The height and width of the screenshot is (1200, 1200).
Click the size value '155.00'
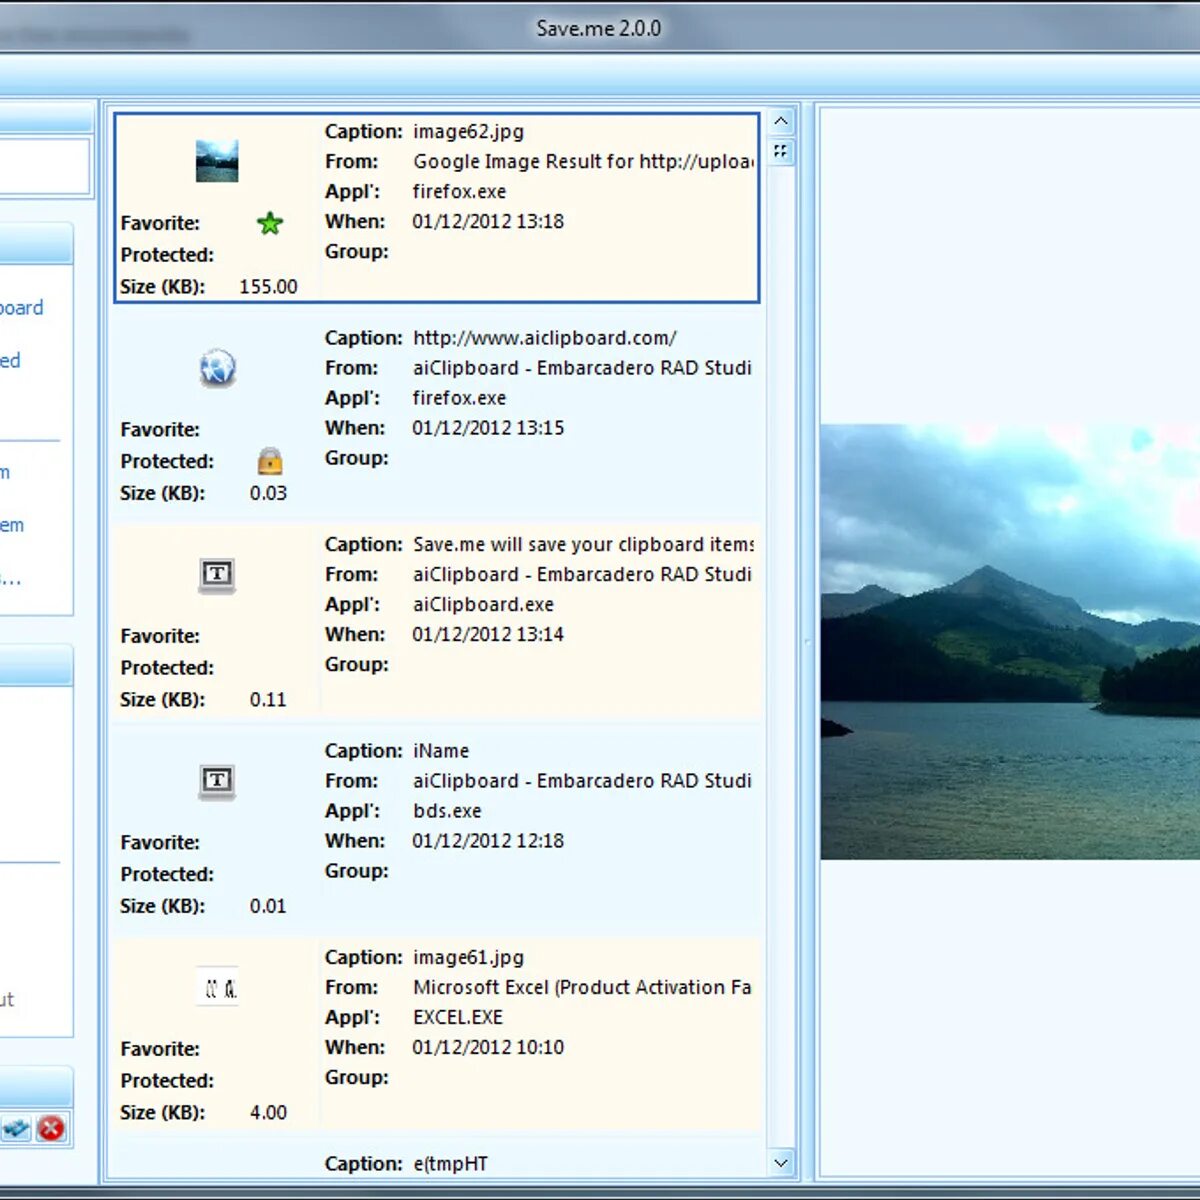[268, 287]
